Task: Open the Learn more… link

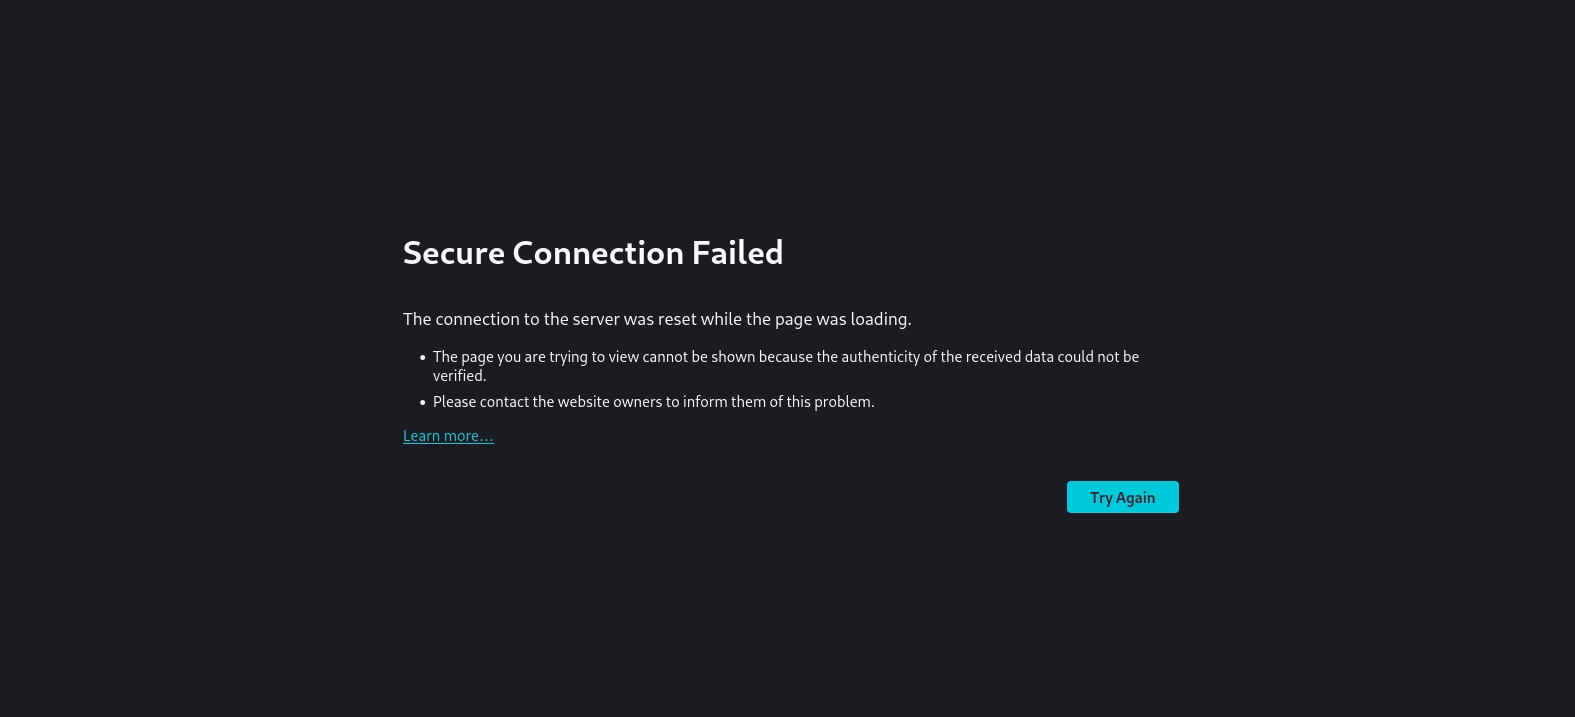Action: (448, 436)
